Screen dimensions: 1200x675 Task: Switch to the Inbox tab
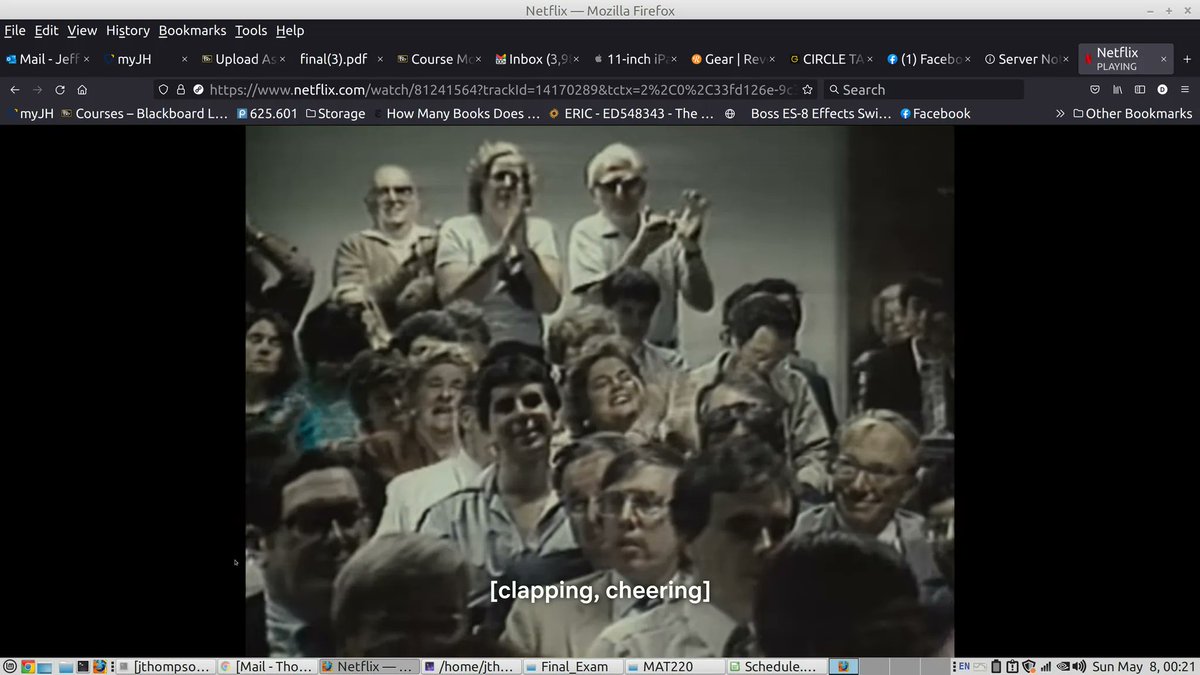click(537, 59)
